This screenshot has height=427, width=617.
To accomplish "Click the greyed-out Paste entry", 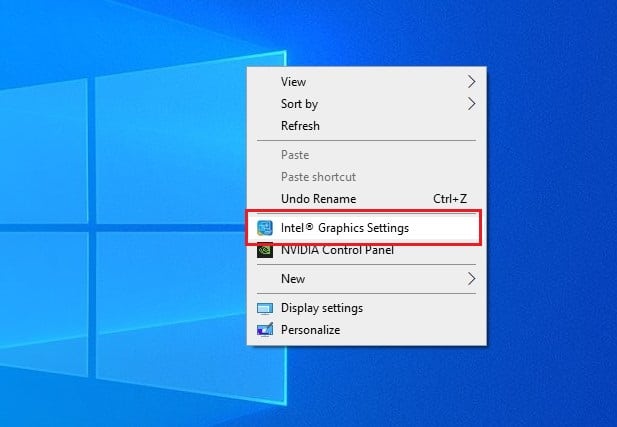I will point(366,155).
